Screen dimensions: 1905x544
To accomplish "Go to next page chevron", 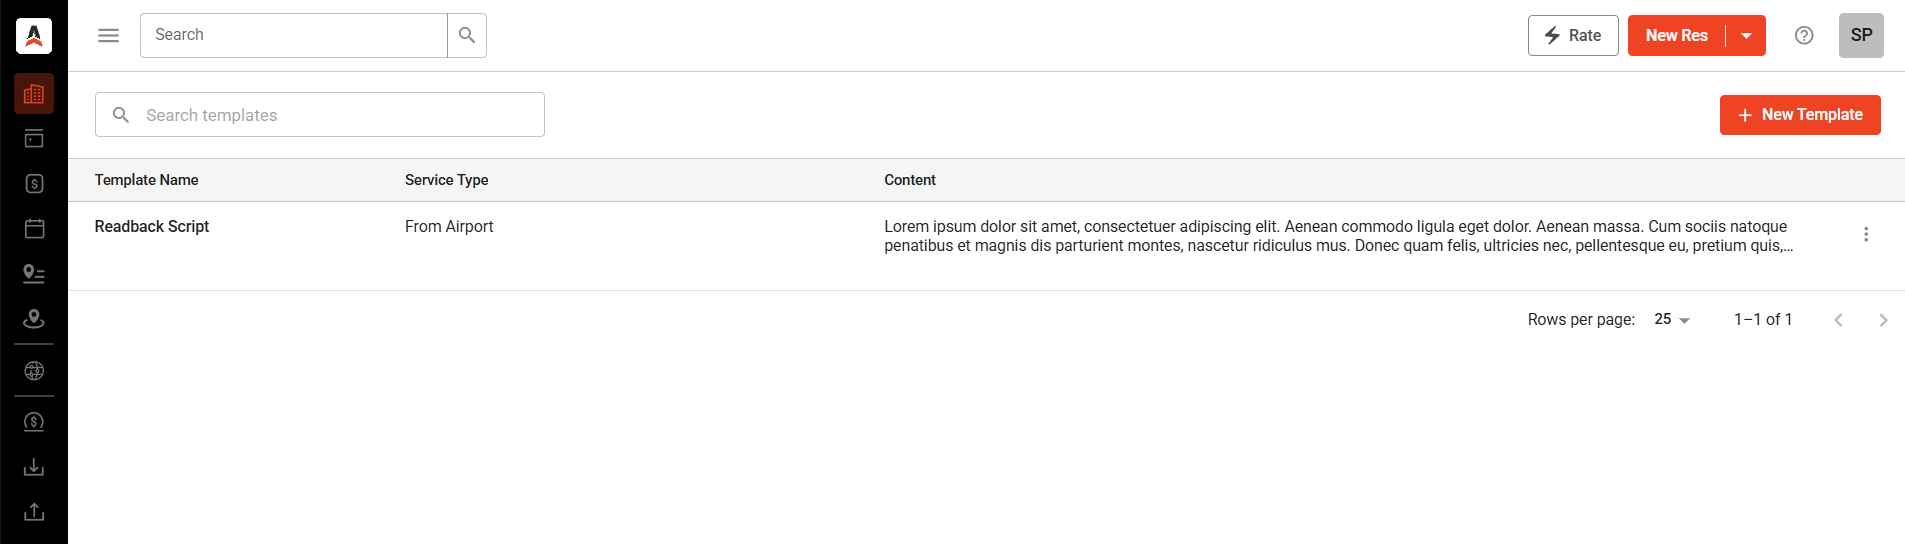I will click(1883, 320).
